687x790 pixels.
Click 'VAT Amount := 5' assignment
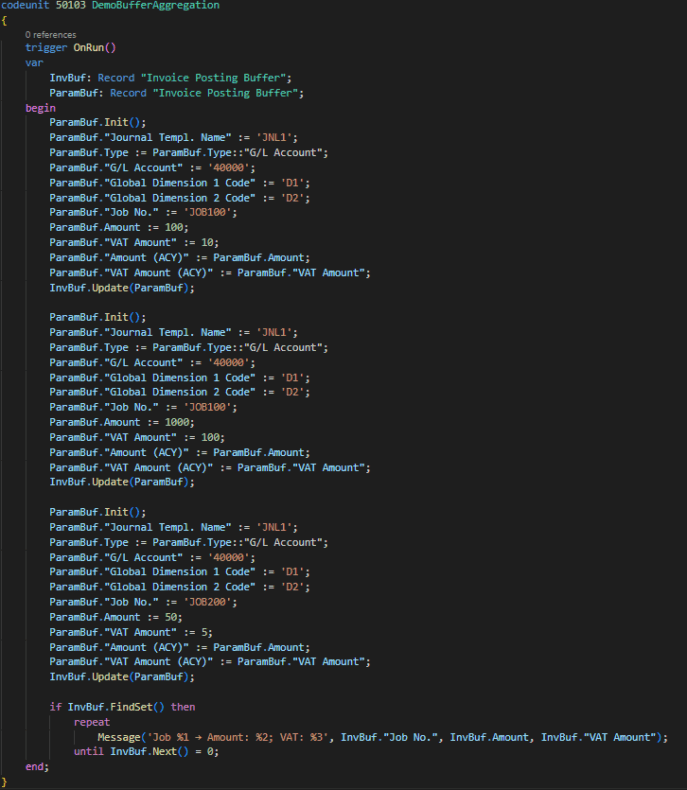click(x=131, y=632)
